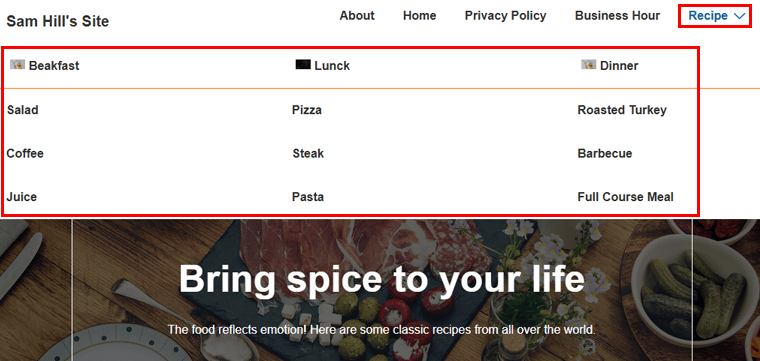View the Business Hour page

pos(617,16)
